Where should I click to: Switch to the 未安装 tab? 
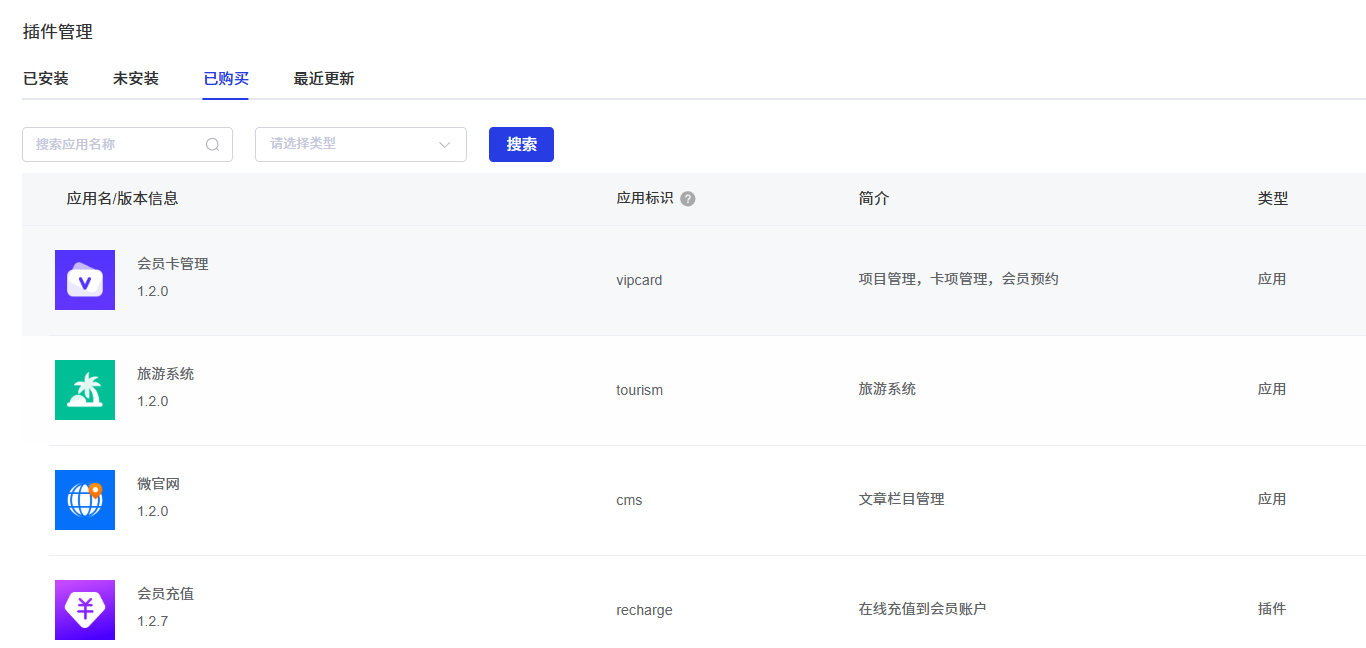[x=136, y=79]
